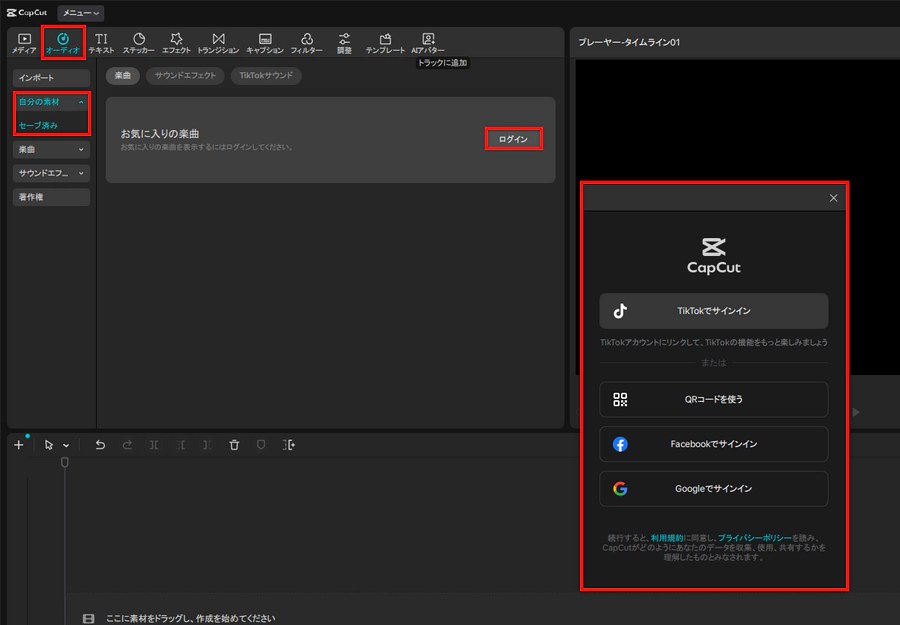900x625 pixels.
Task: Click the undo arrow icon
Action: click(x=100, y=445)
